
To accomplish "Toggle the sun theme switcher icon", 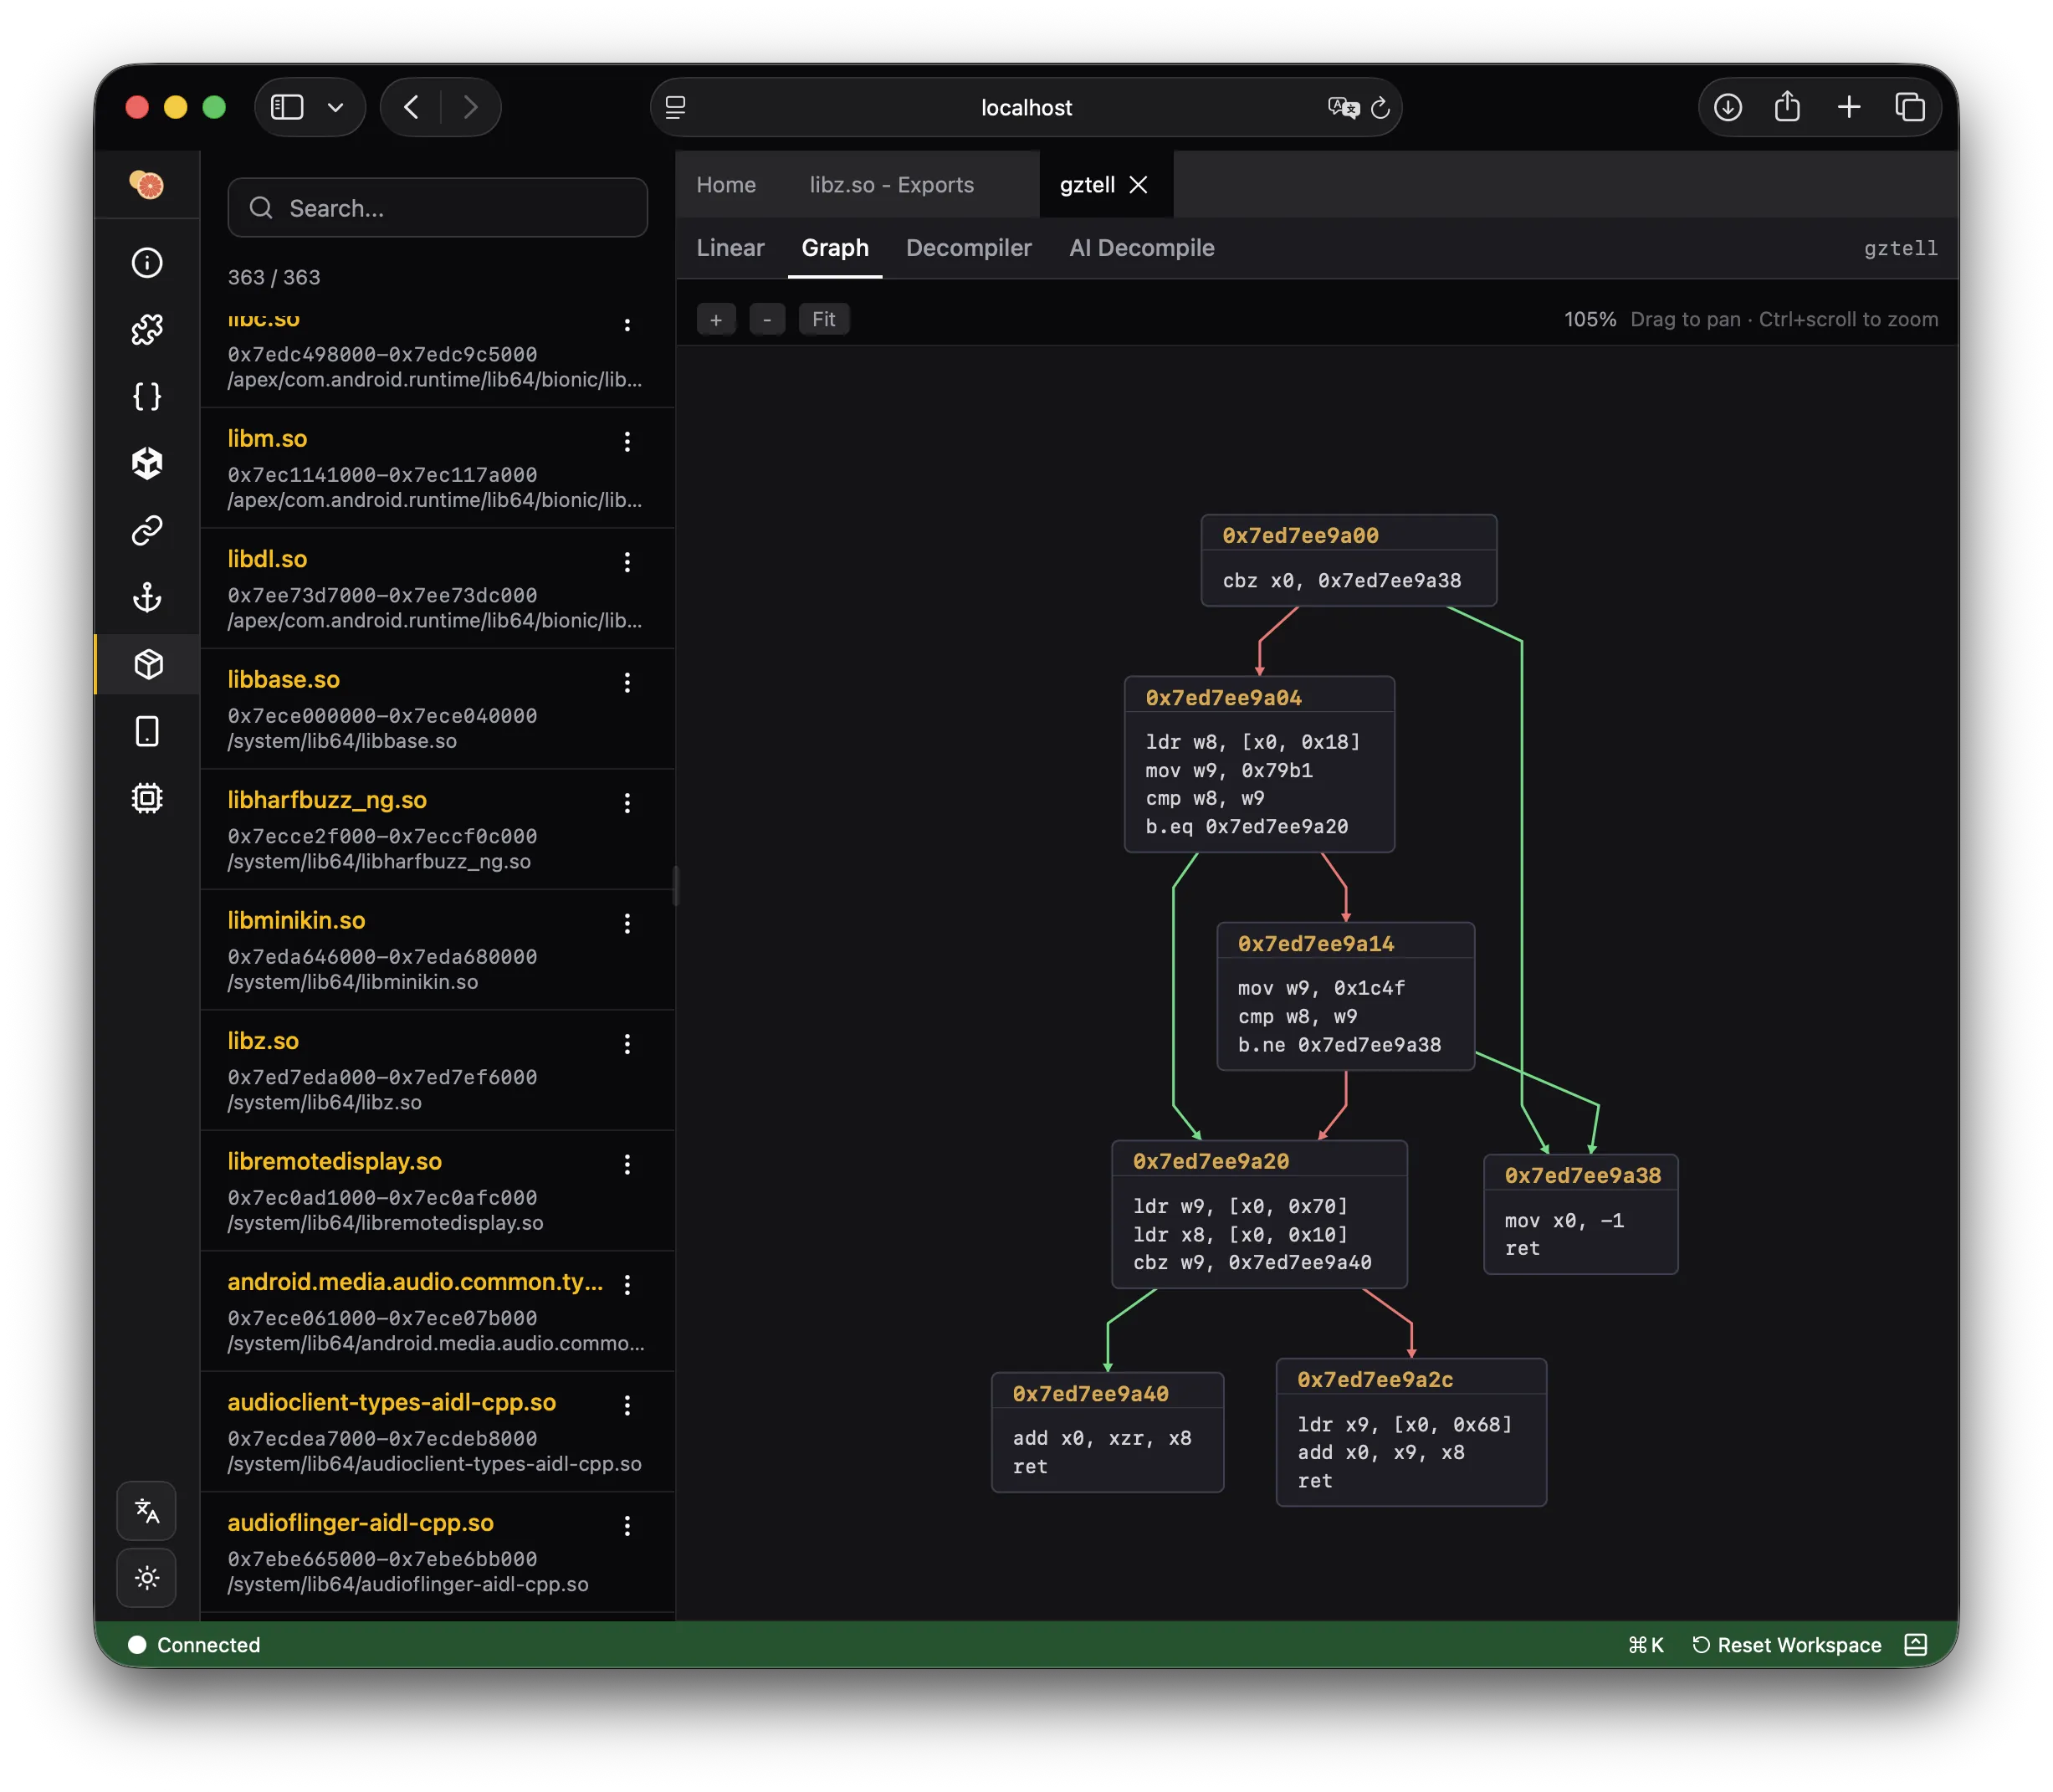I will point(147,1578).
